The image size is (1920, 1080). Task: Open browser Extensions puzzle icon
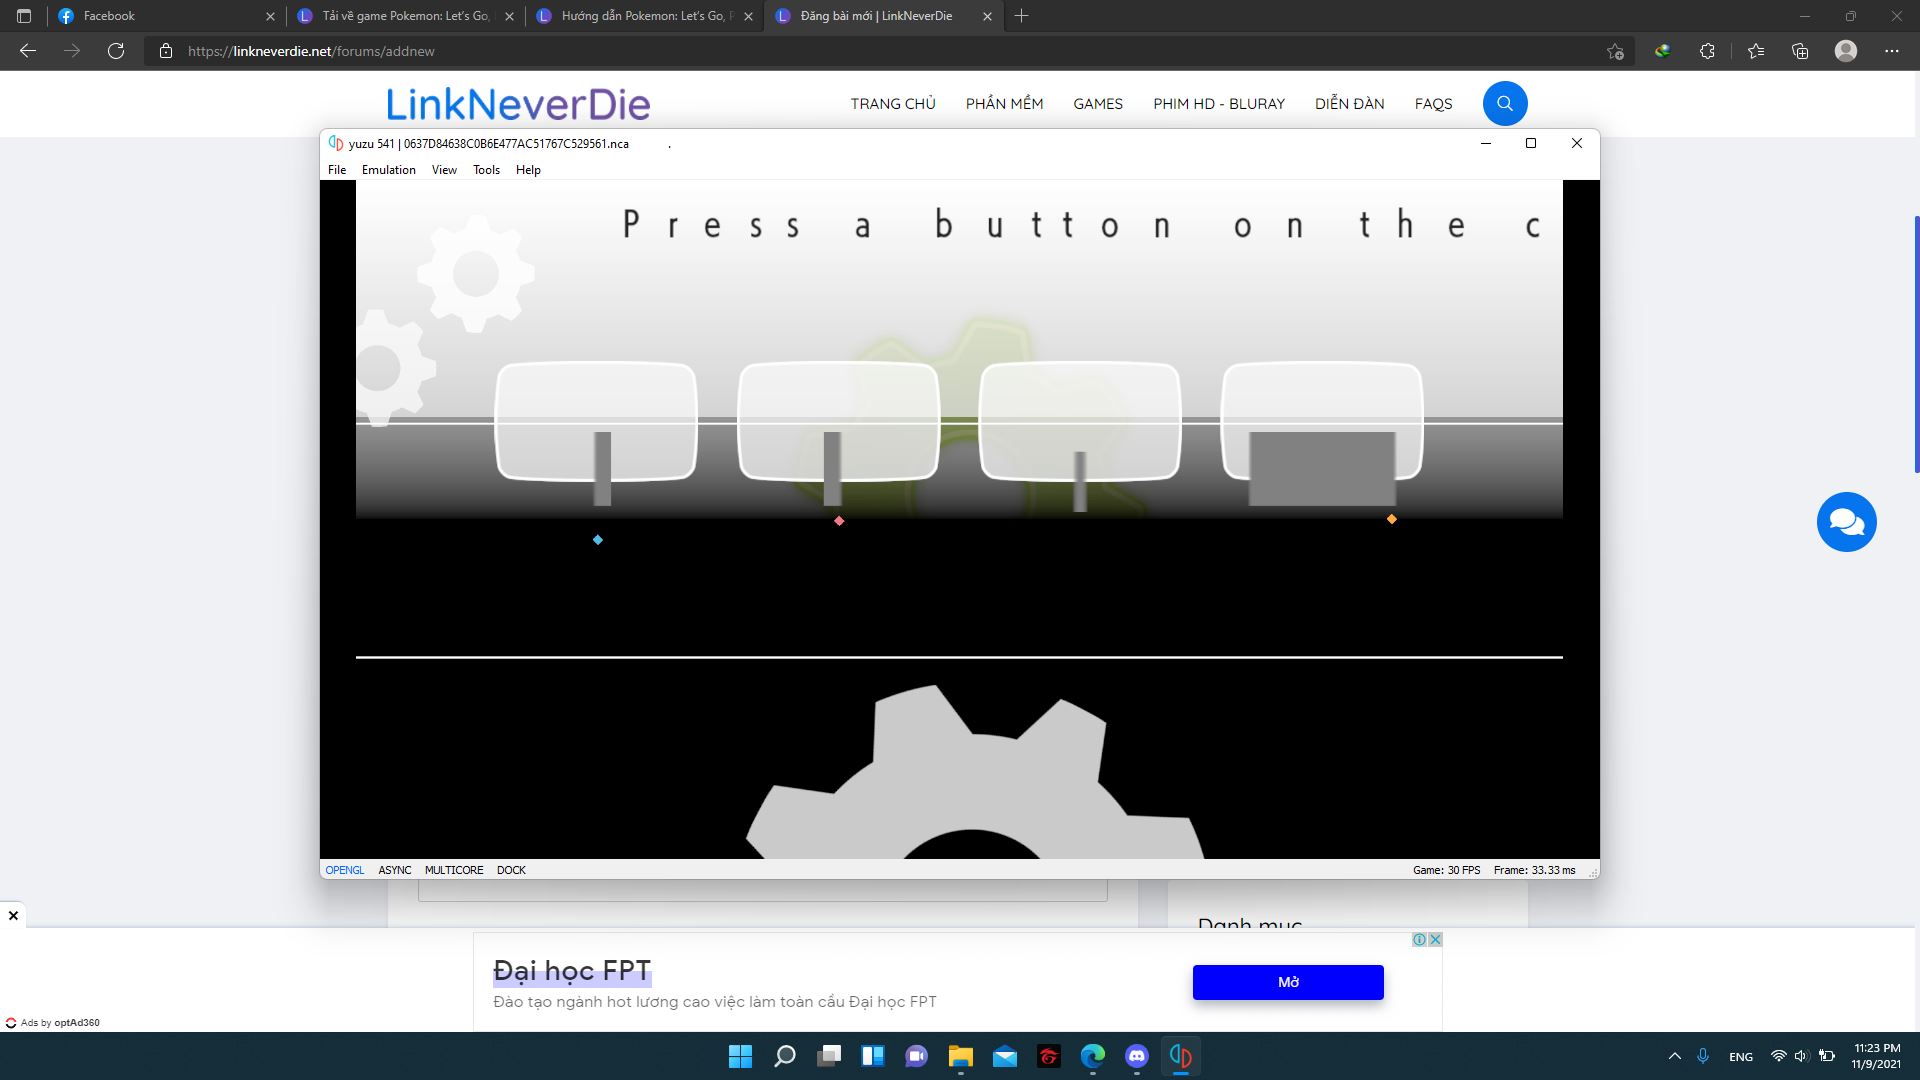pos(1707,51)
